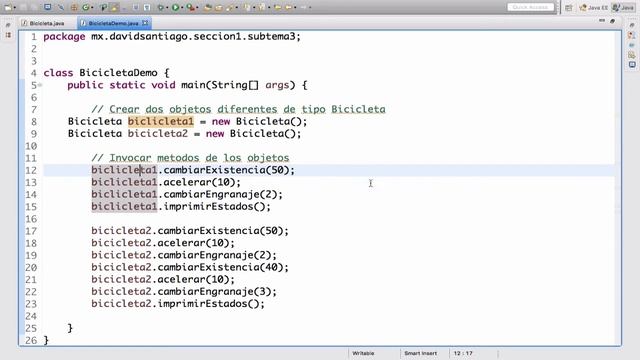Open the Run configurations dropdown arrow
Image resolution: width=640 pixels, height=360 pixels.
[182, 7]
